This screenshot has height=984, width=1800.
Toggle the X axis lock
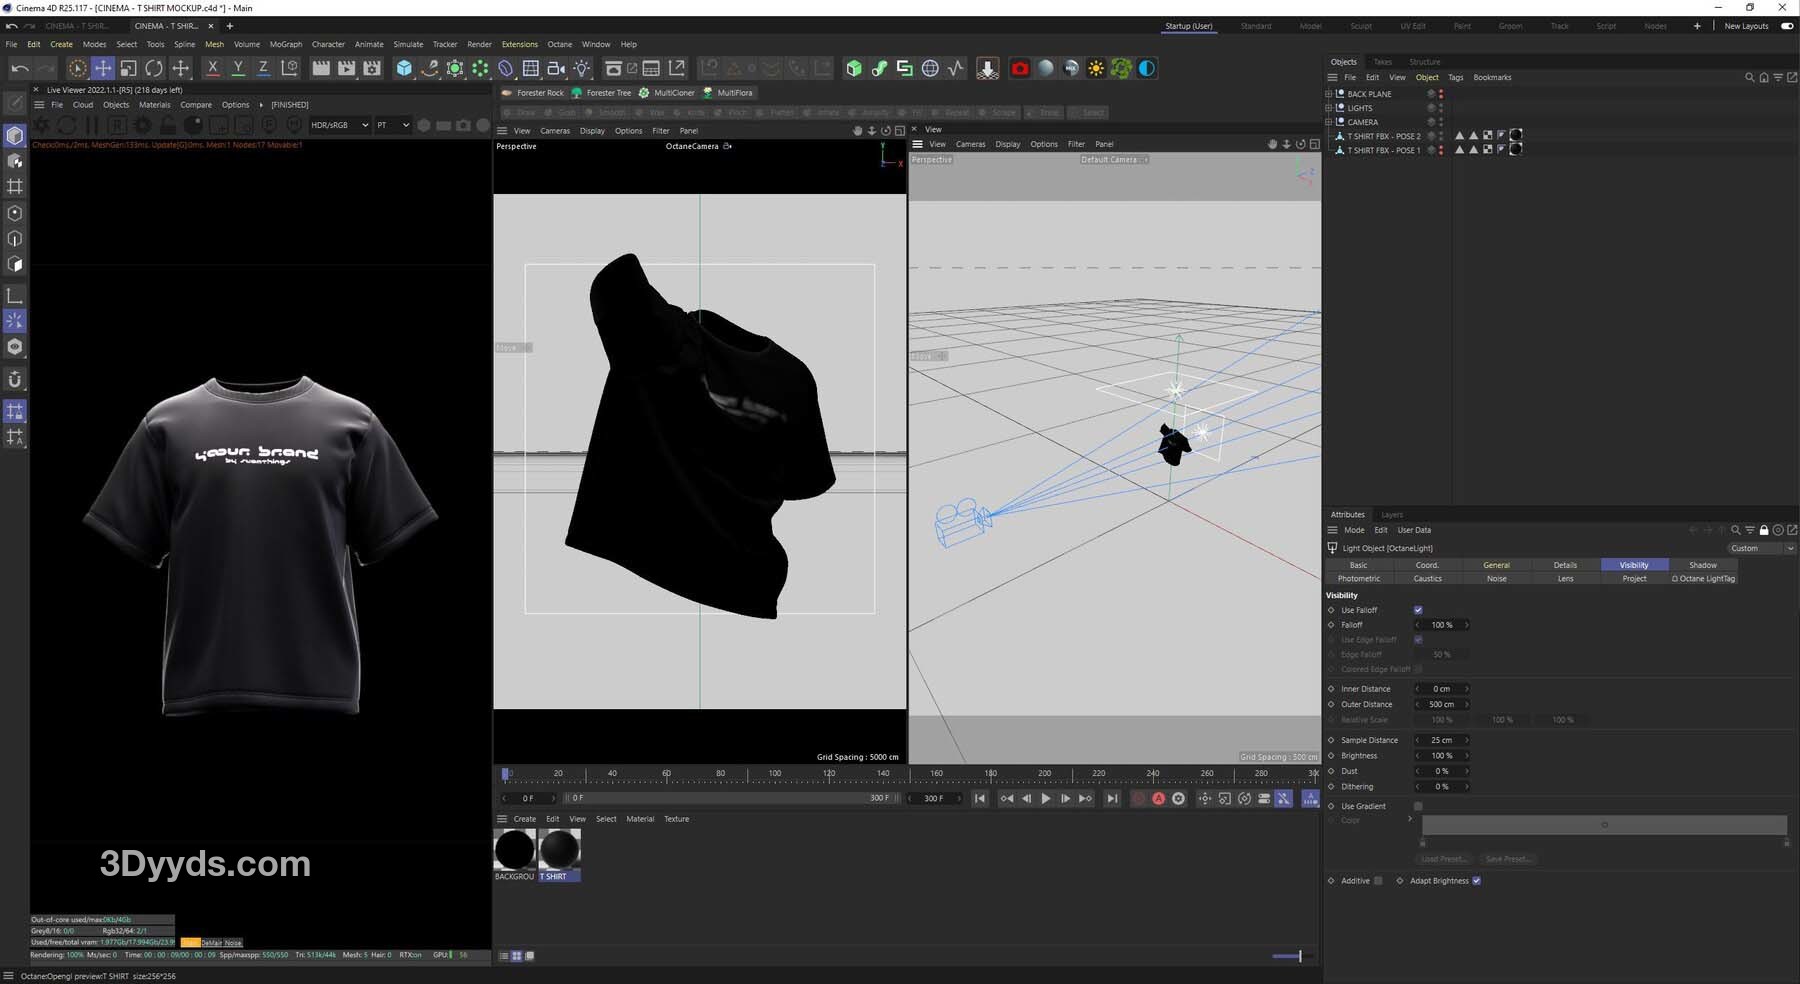(x=212, y=68)
